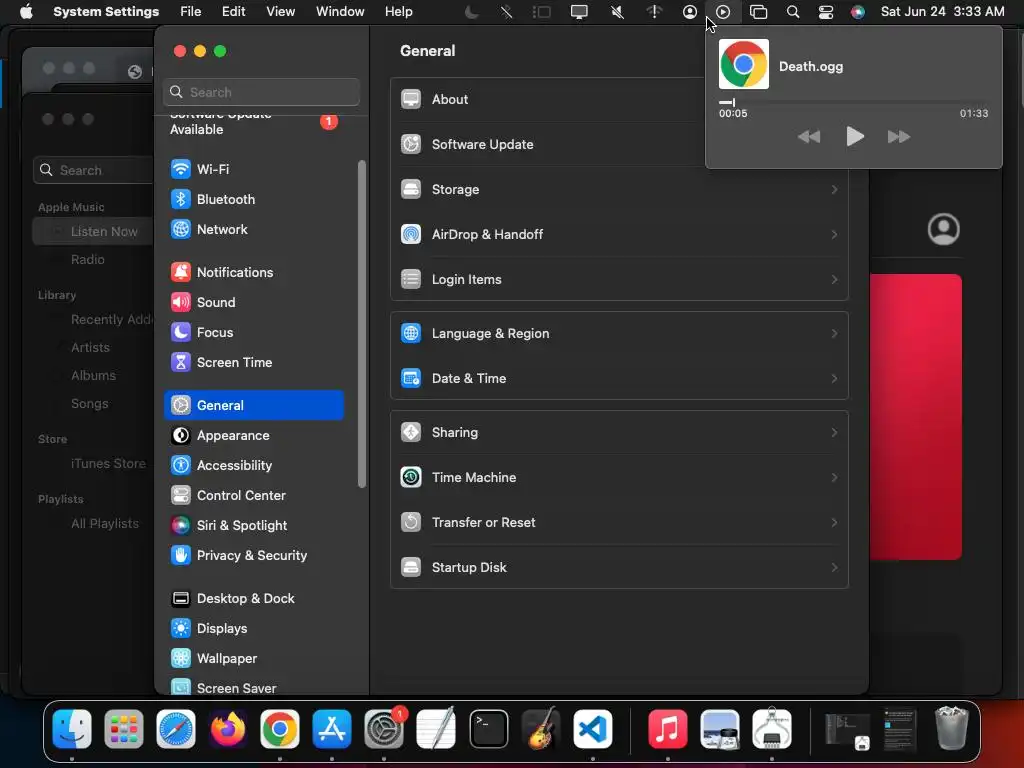
Task: Expand Transfer or Reset row chevron
Action: pos(834,522)
